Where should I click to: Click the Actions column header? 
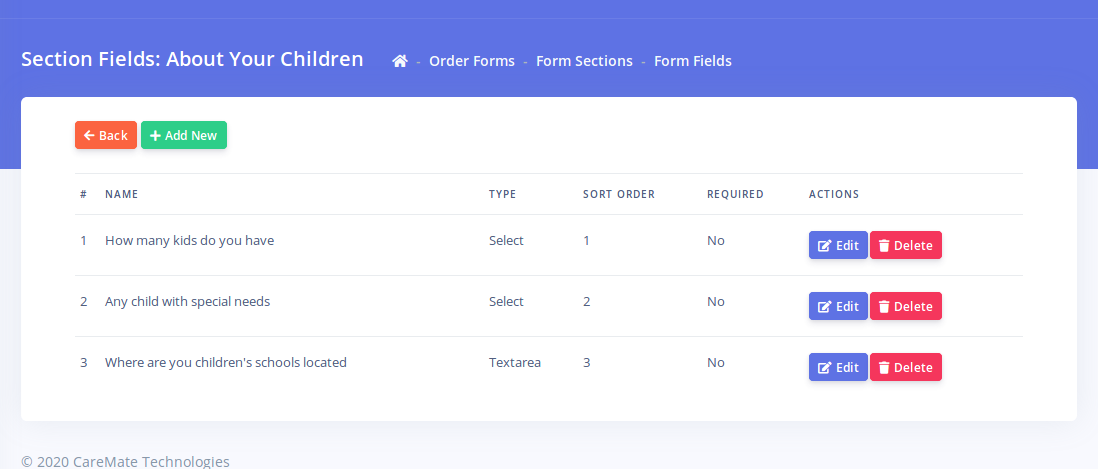833,194
